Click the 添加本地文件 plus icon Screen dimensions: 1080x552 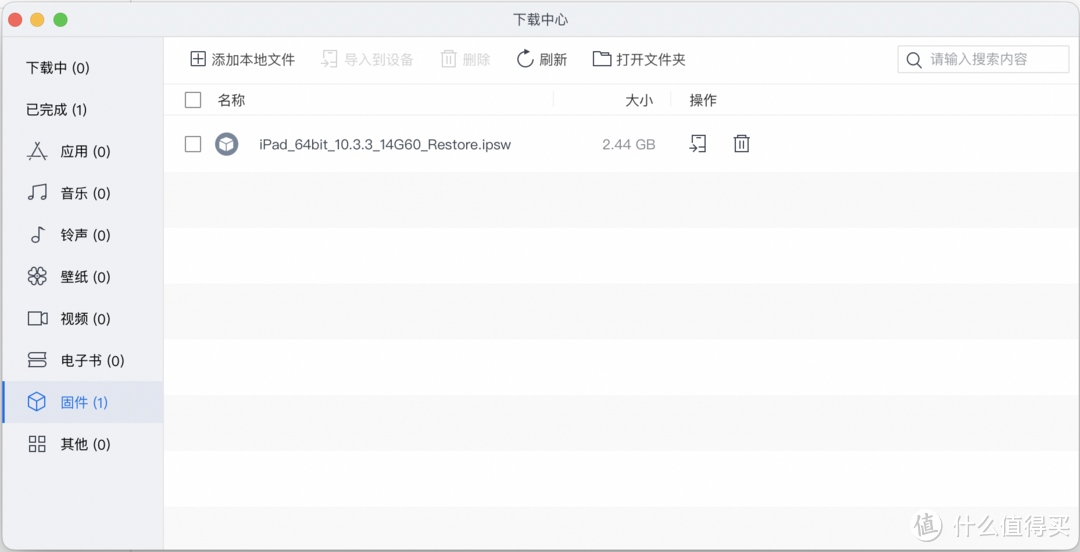pos(198,59)
